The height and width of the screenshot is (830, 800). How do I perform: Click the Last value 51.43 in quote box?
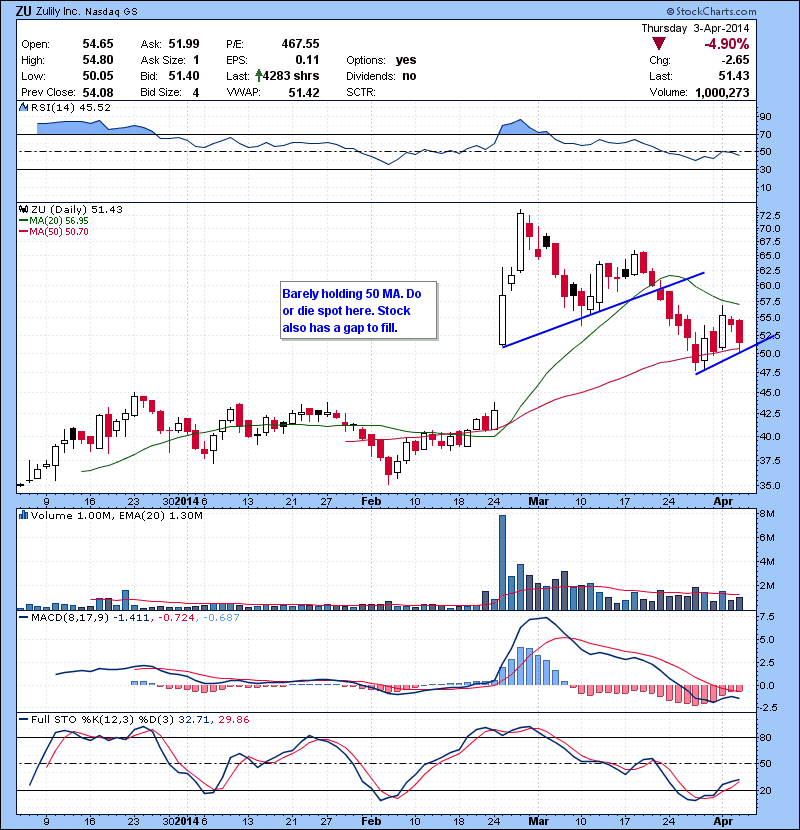734,76
